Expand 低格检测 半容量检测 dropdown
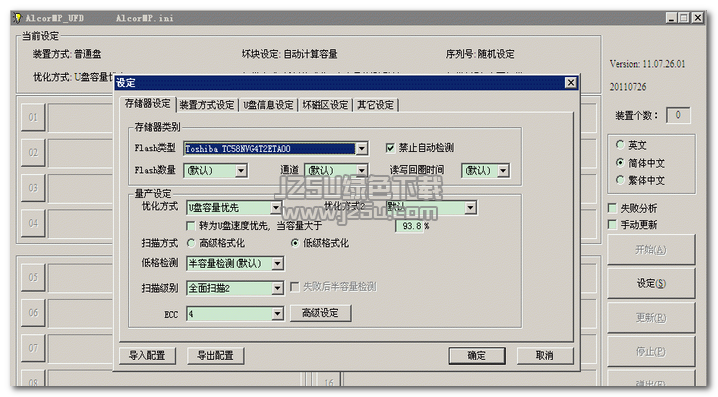718x397 pixels. pos(277,263)
